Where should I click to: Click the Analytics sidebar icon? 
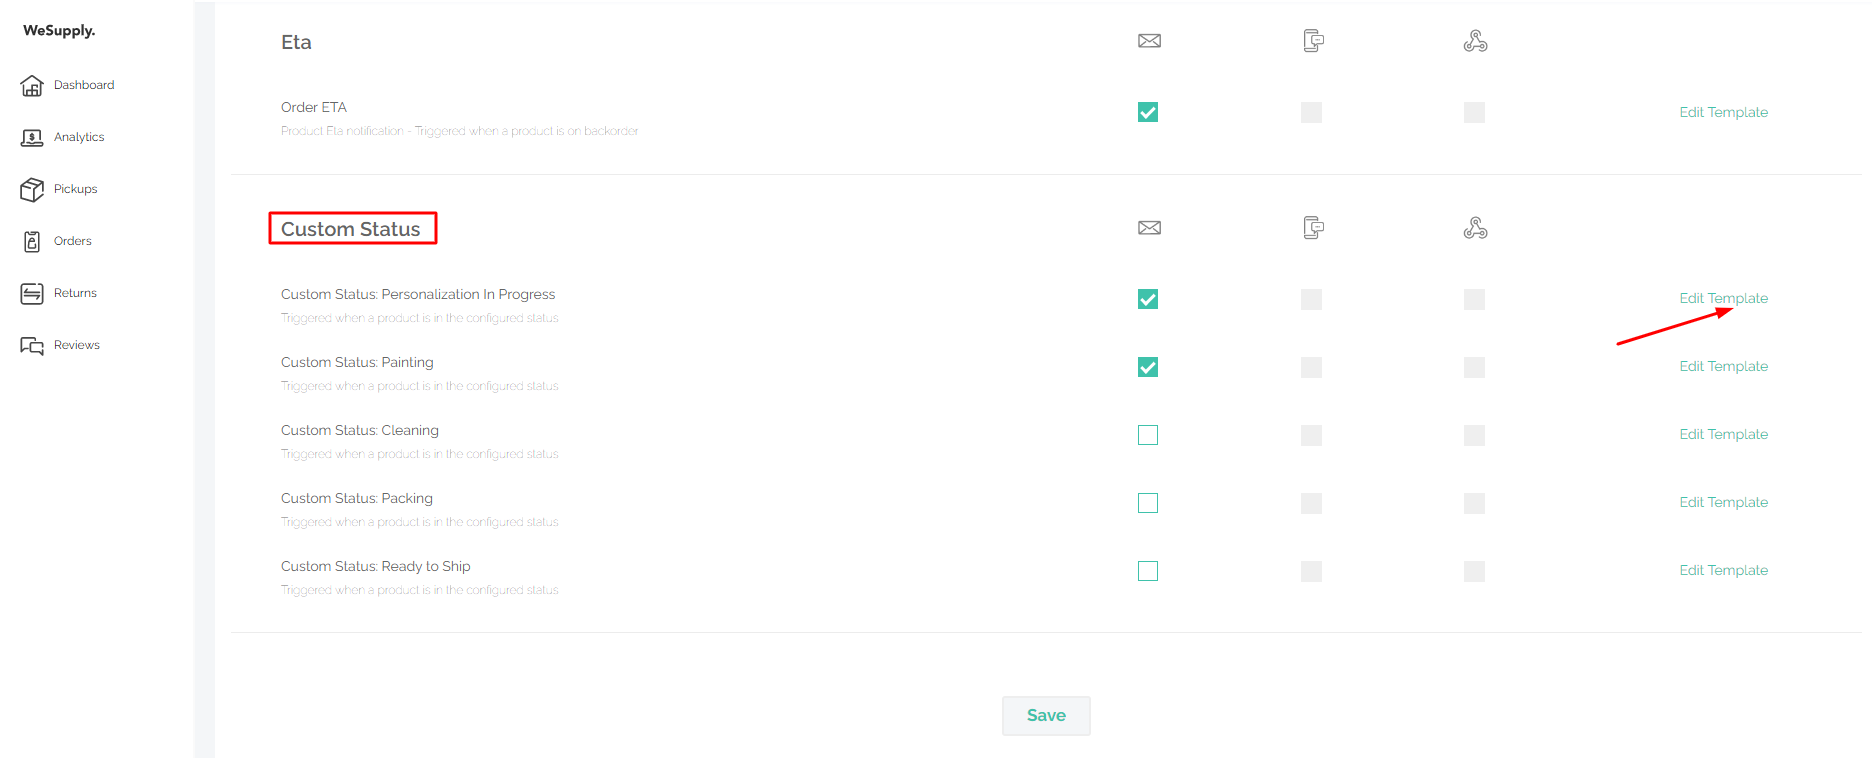click(32, 138)
